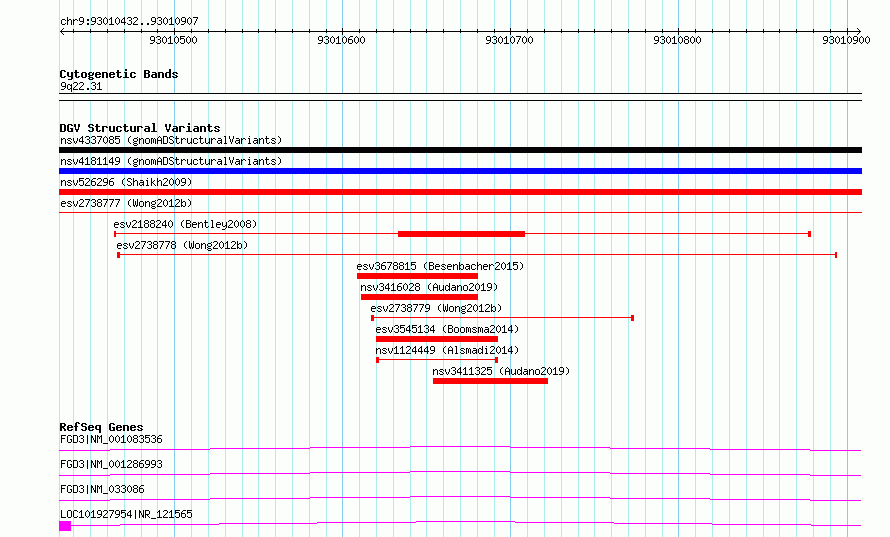Click the red bar under esv3678815
Viewport: 890px width, 537px height.
click(x=417, y=276)
